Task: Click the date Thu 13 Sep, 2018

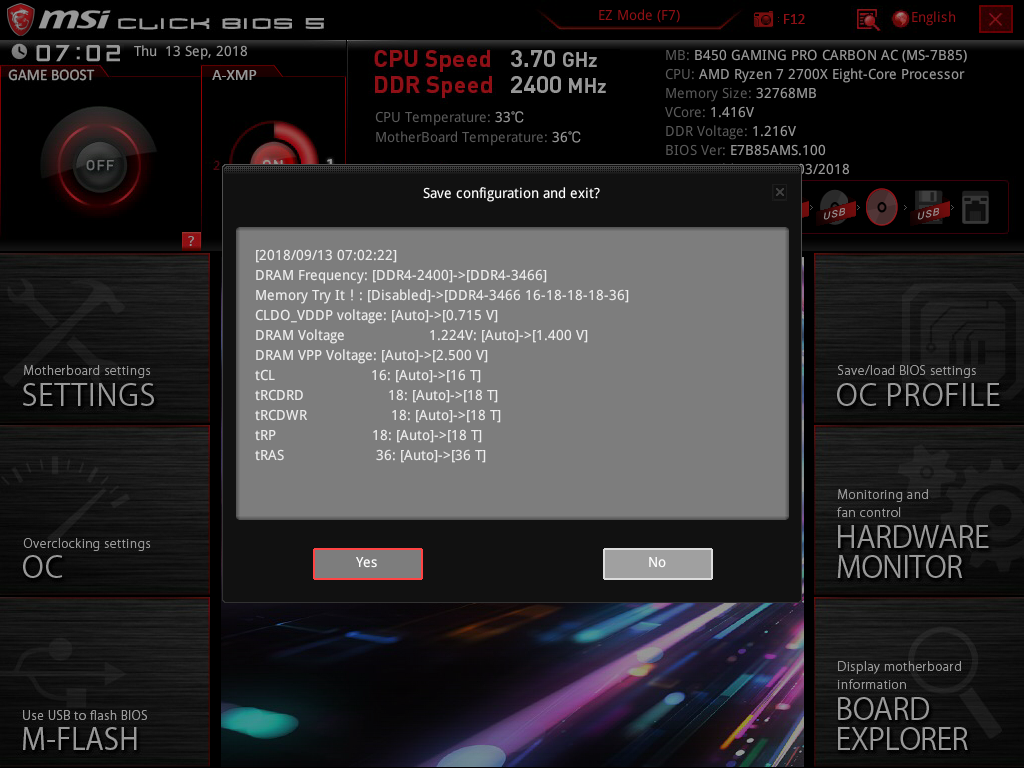Action: point(191,52)
